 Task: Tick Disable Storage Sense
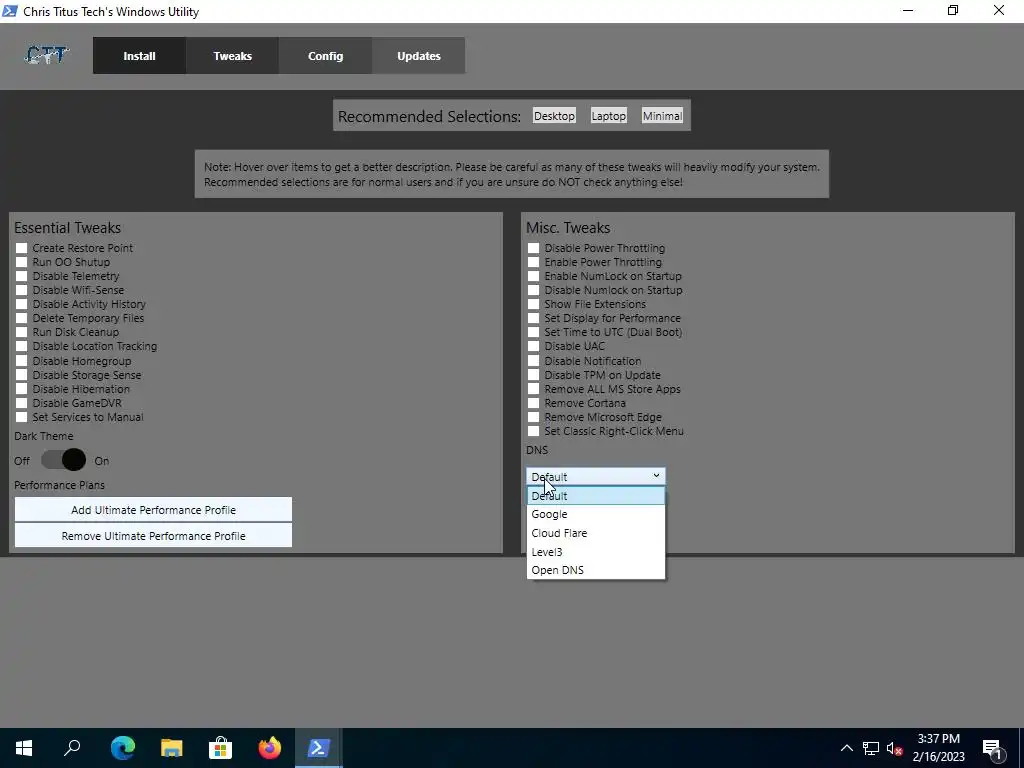tap(22, 375)
